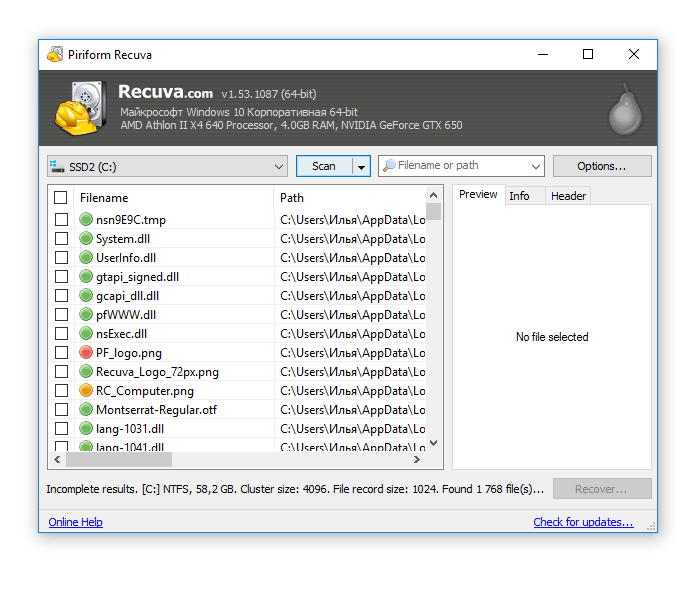Screen dimensions: 693x592
Task: Switch to the Info tab
Action: [x=525, y=196]
